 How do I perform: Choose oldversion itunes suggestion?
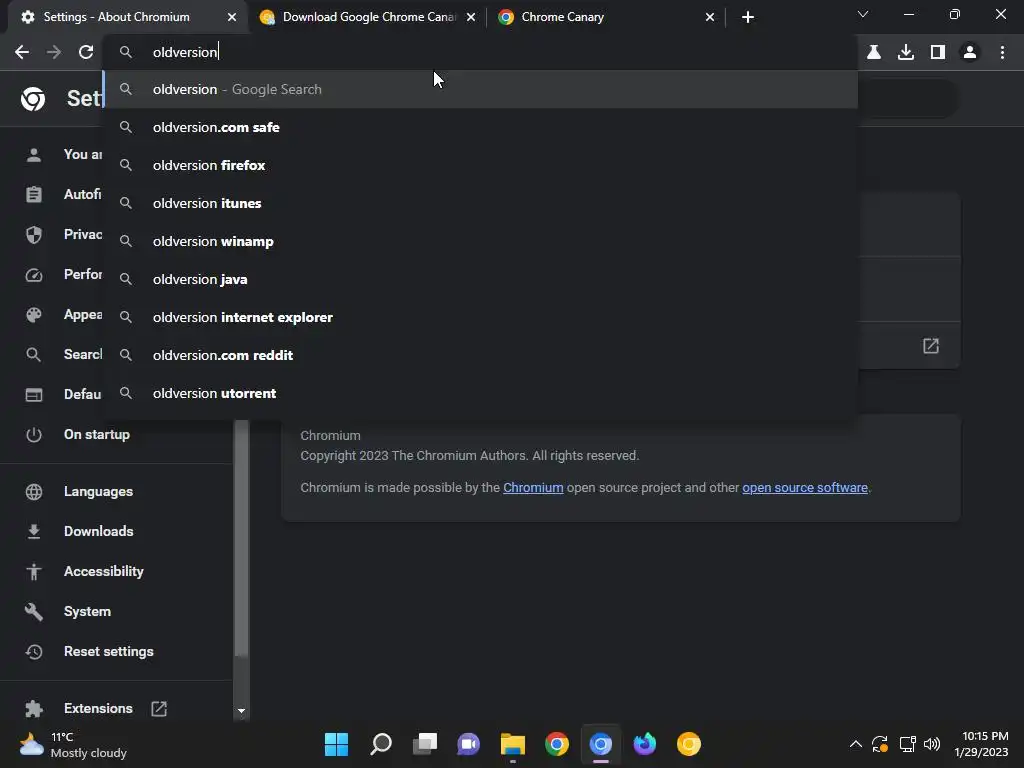click(480, 203)
